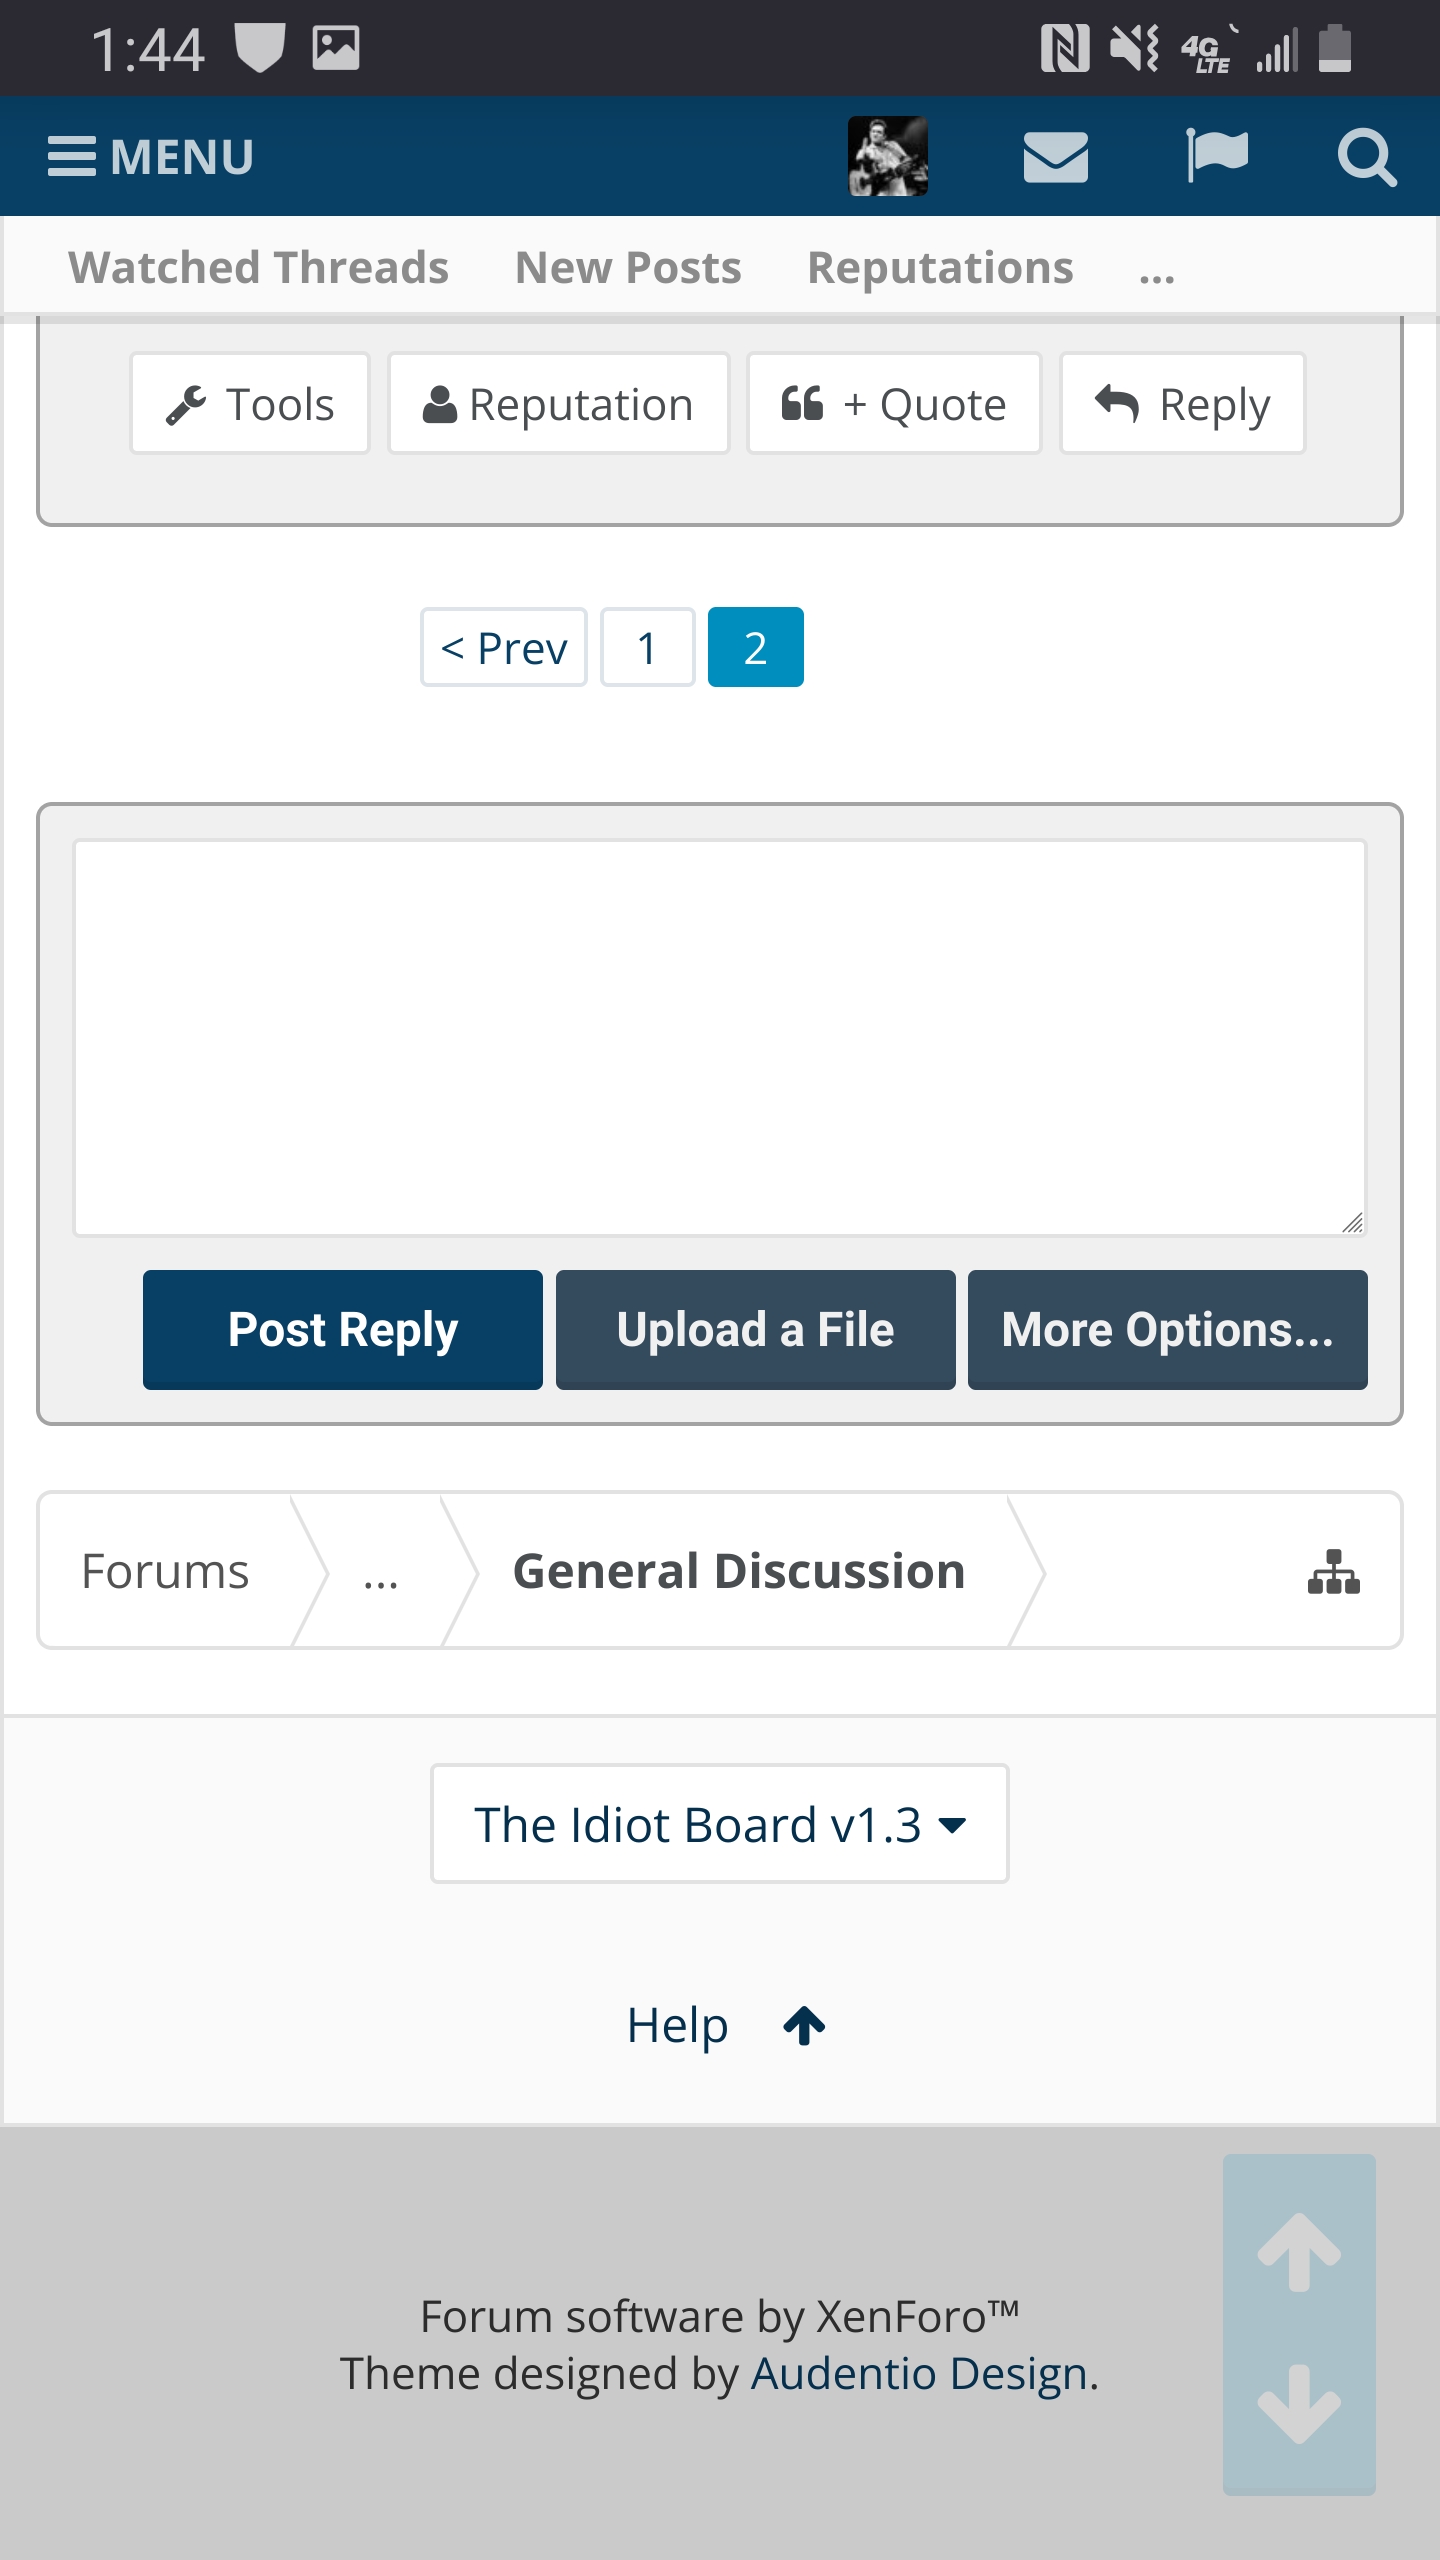
Task: Open the hamburger MENU
Action: [x=151, y=157]
